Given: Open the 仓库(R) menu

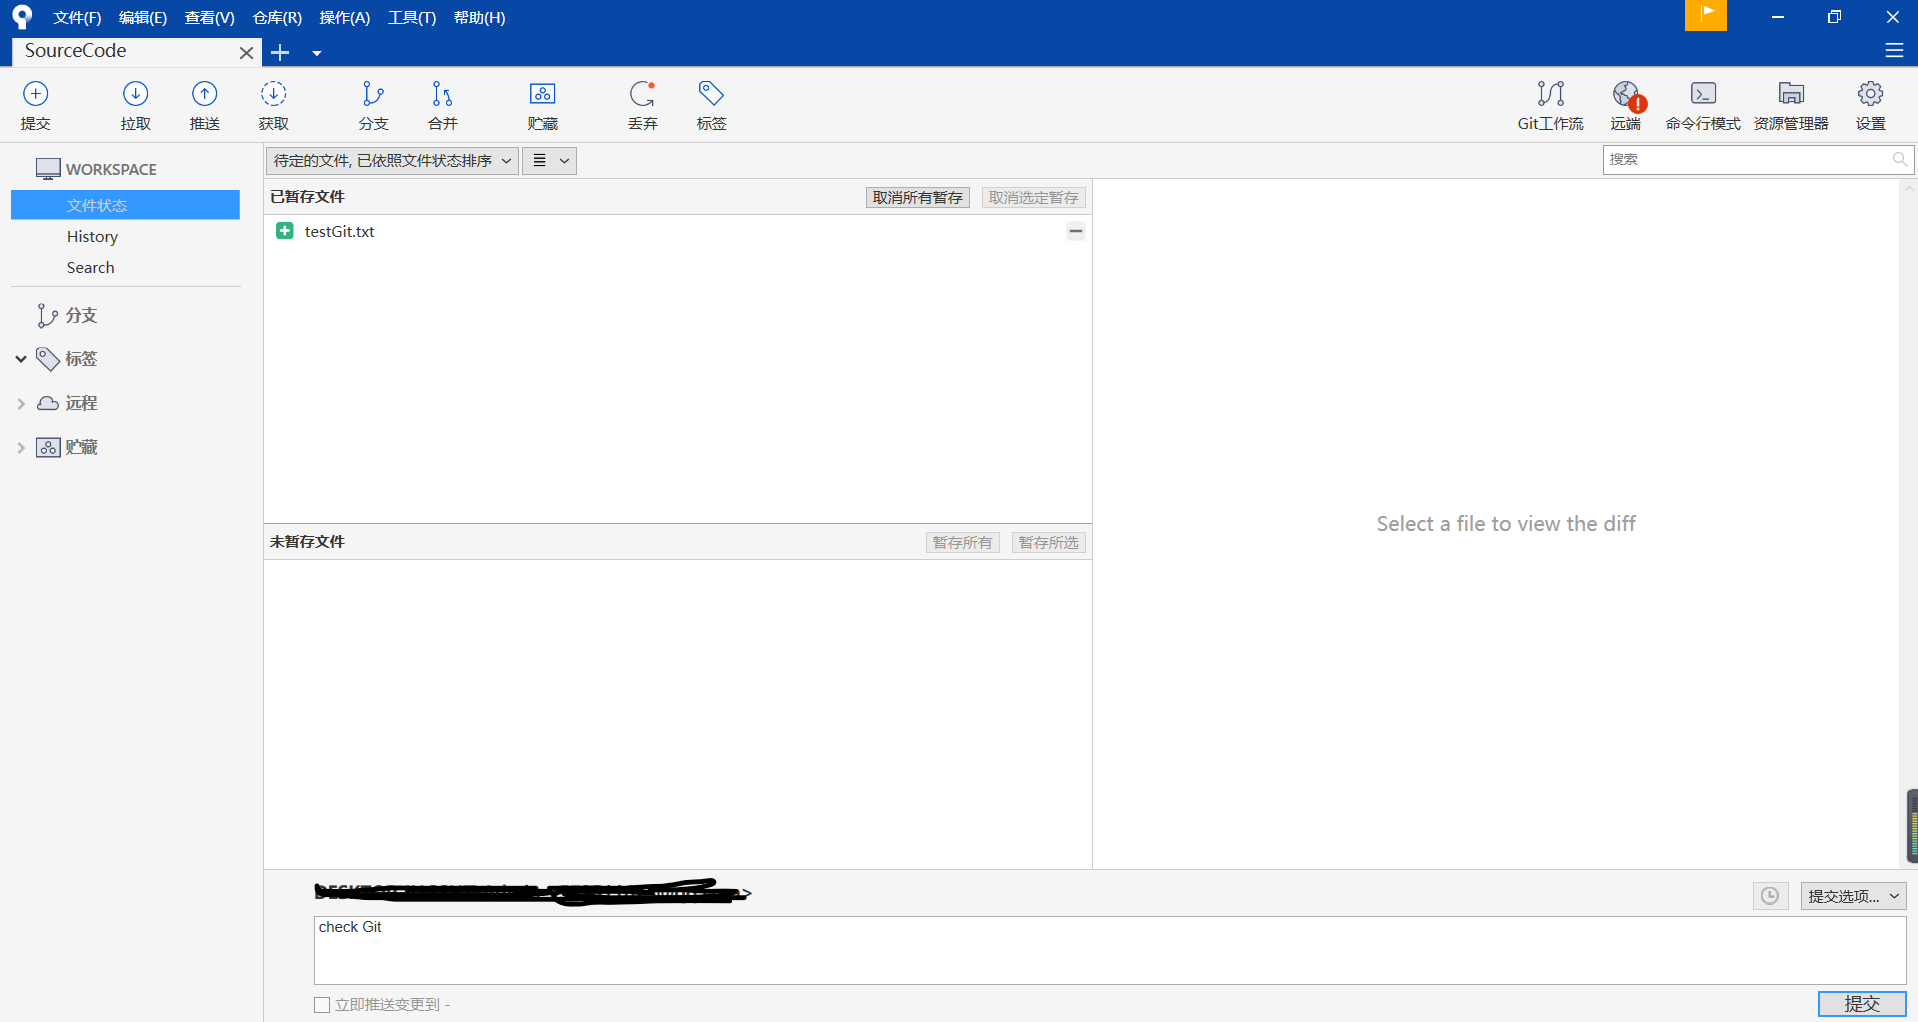Looking at the screenshot, I should click(276, 17).
